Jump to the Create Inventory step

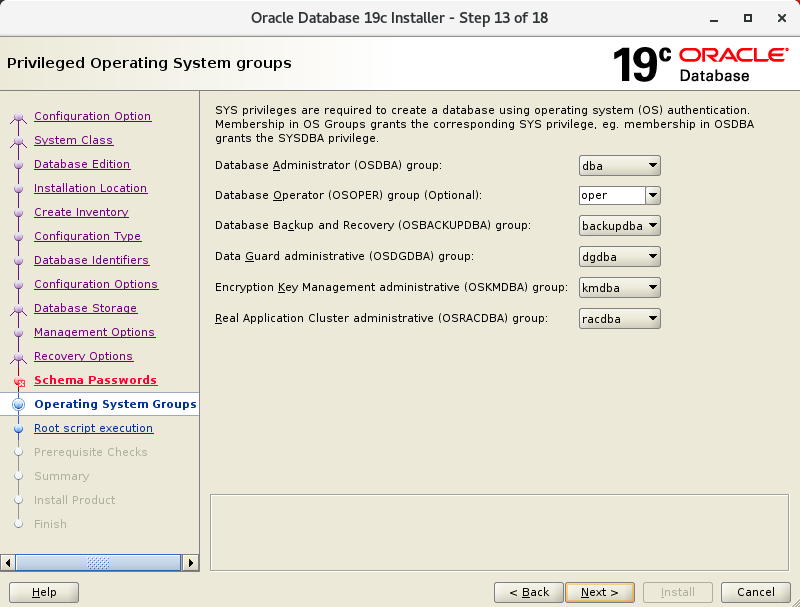pyautogui.click(x=81, y=212)
